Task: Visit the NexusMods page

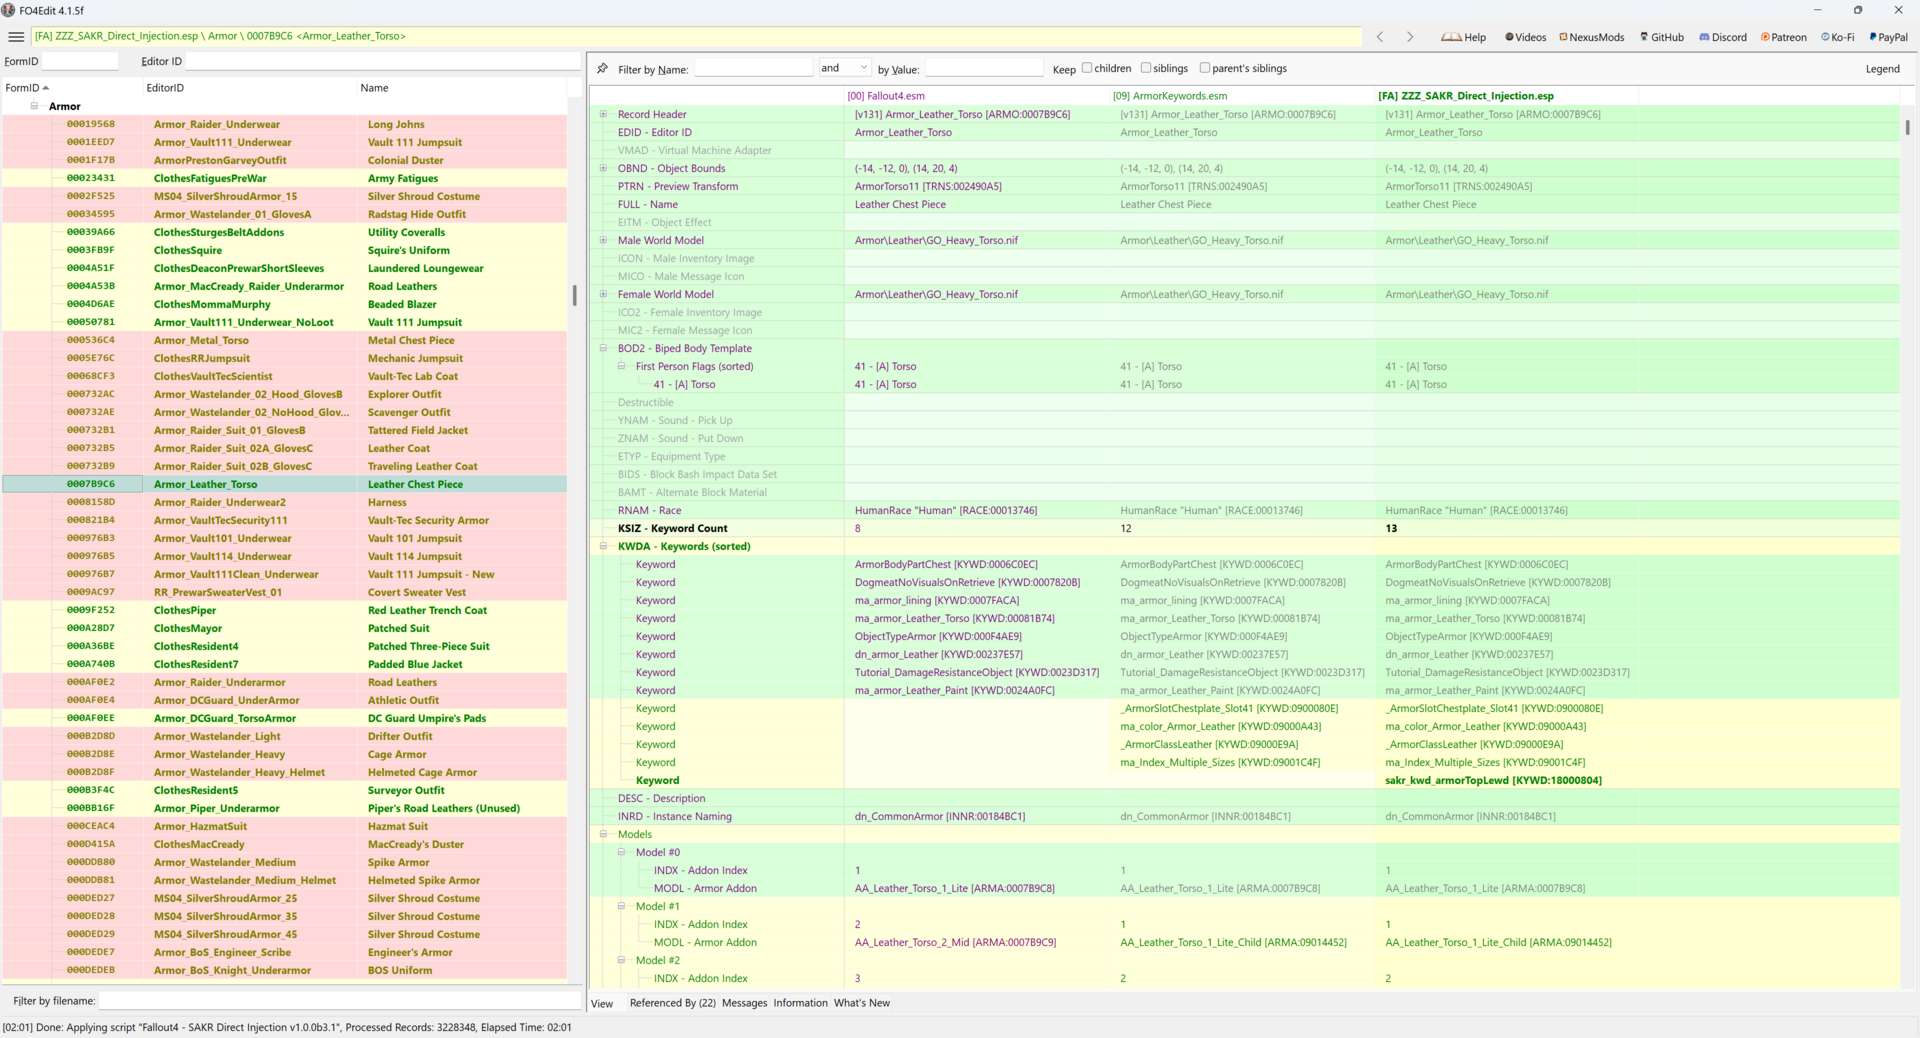Action: [1591, 37]
